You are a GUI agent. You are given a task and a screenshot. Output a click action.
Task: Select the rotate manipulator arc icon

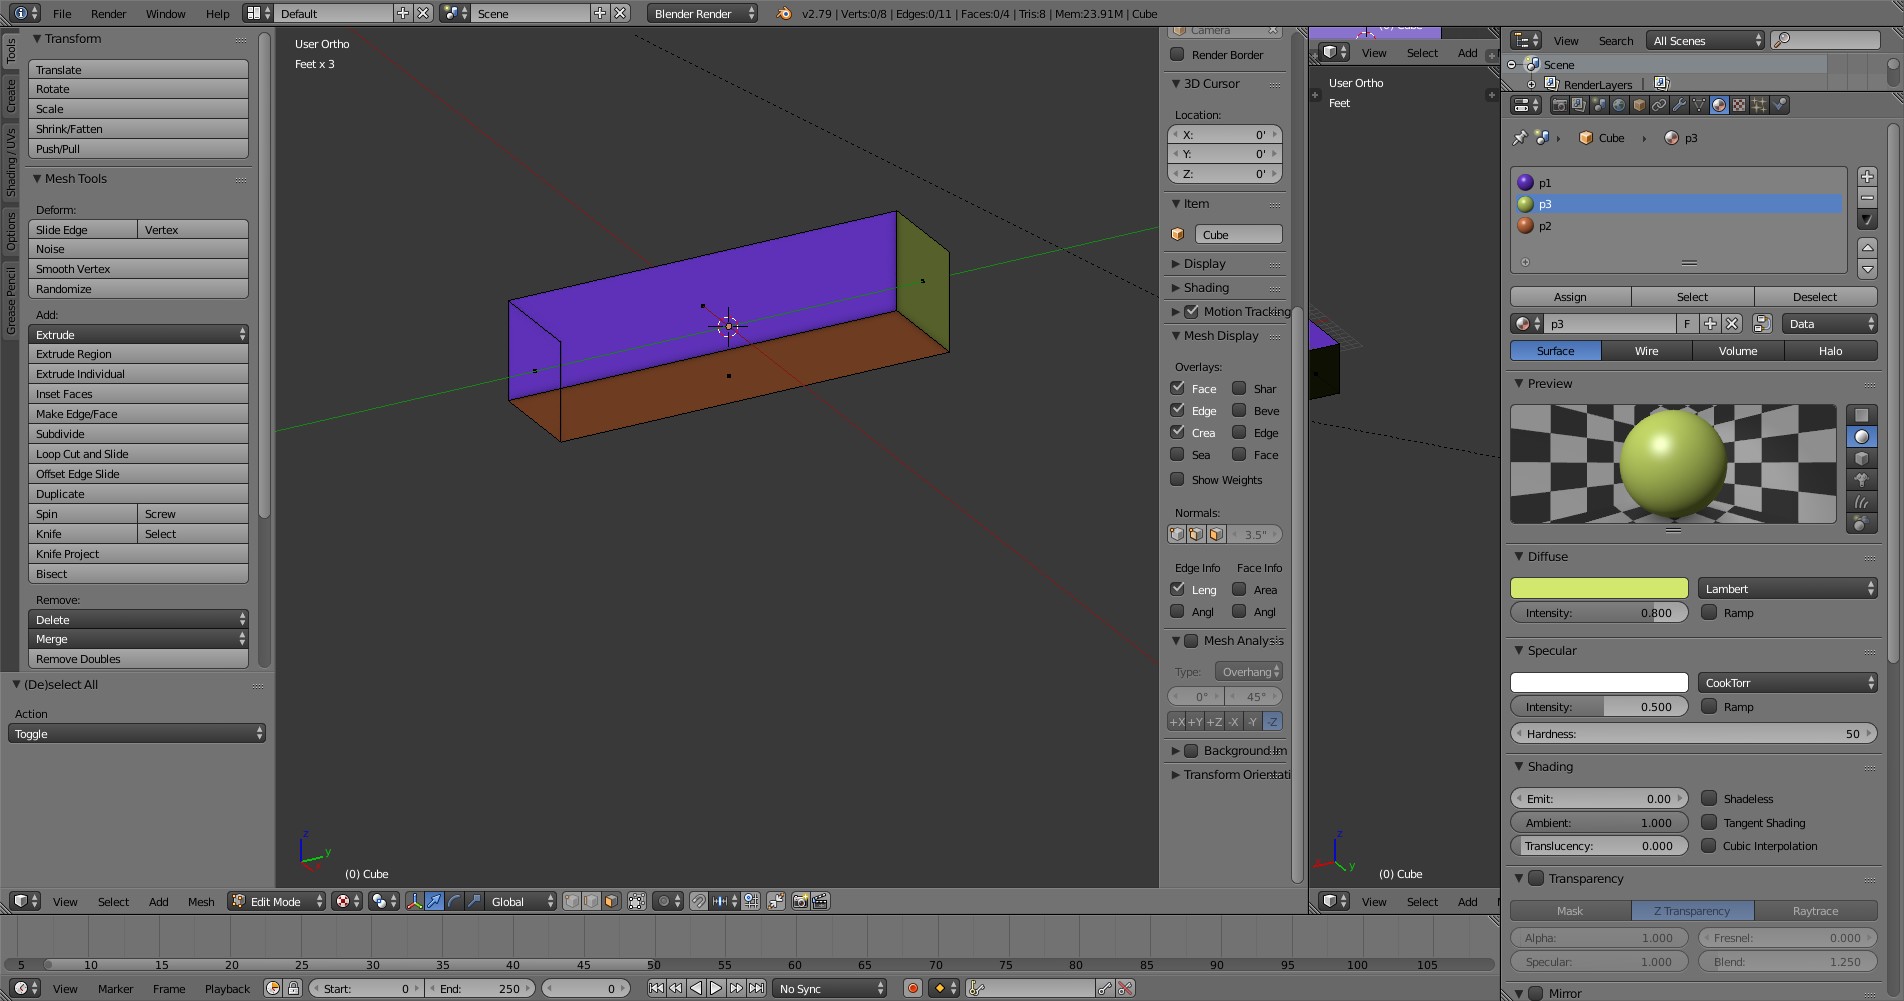(454, 901)
